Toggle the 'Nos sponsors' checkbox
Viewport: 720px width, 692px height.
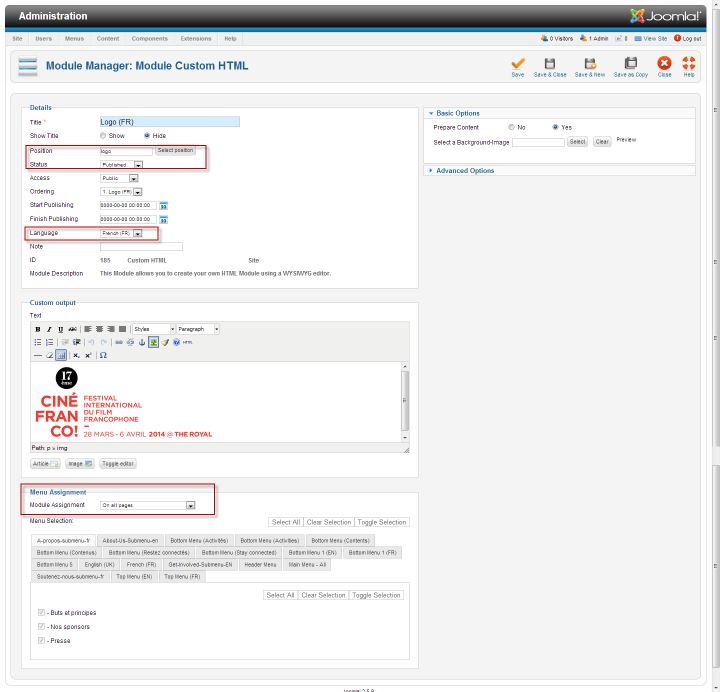point(41,626)
